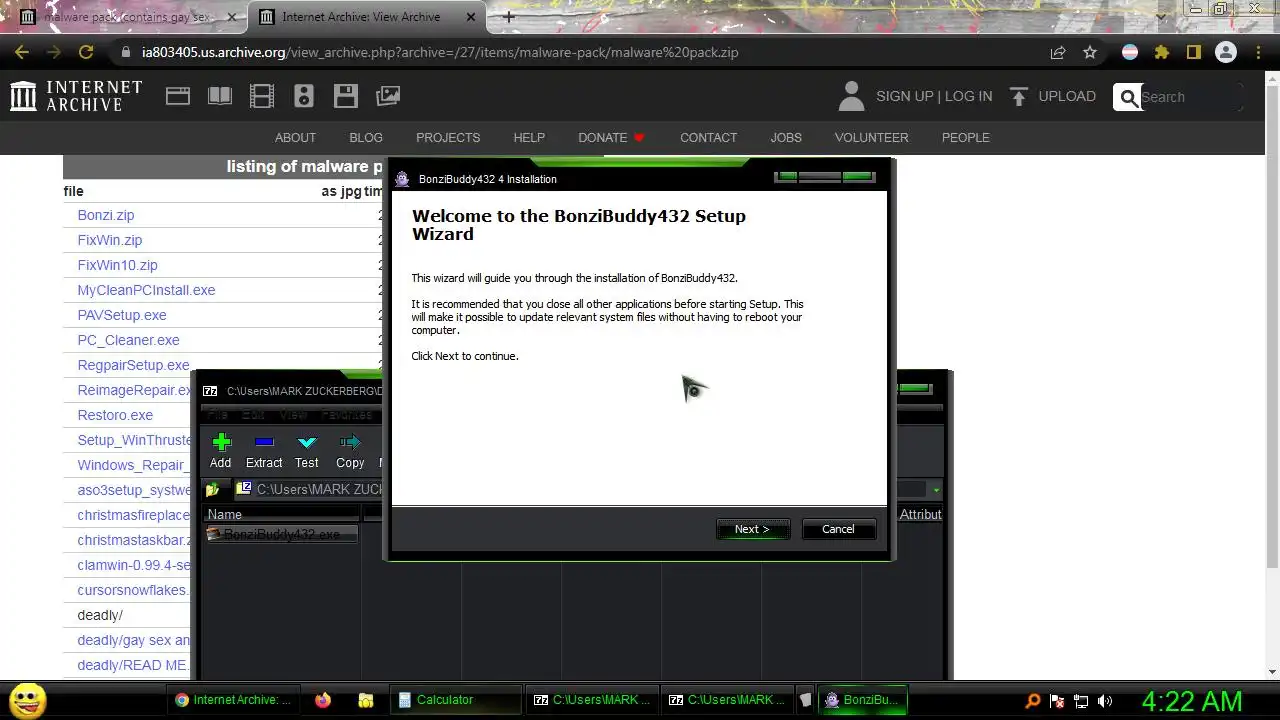This screenshot has height=720, width=1280.
Task: Click the magnifier search icon
Action: [1128, 97]
